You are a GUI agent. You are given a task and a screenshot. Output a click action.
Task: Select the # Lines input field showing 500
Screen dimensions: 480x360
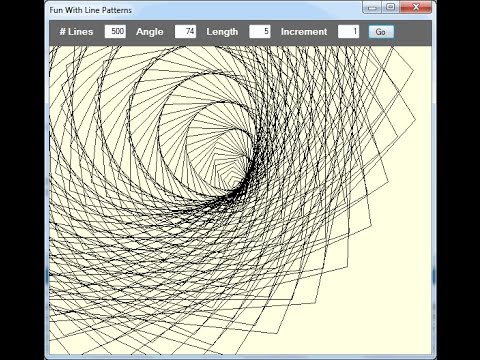click(115, 32)
